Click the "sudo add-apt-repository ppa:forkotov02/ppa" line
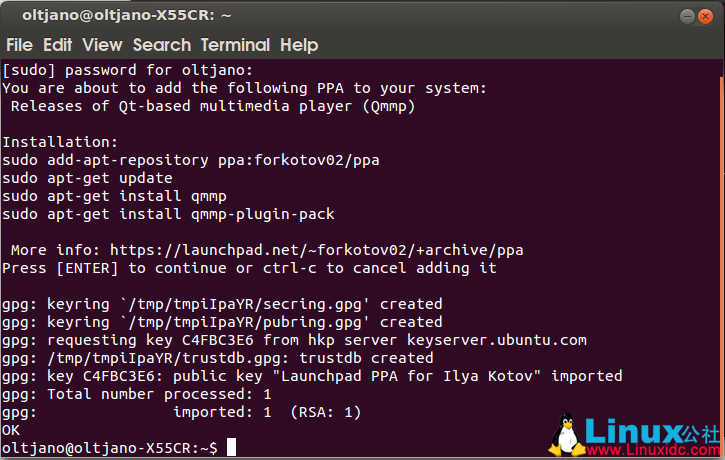This screenshot has height=460, width=725. [x=190, y=160]
